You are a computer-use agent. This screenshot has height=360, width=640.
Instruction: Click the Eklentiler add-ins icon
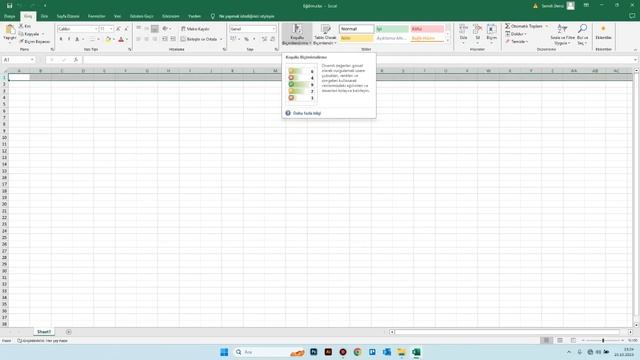(603, 29)
